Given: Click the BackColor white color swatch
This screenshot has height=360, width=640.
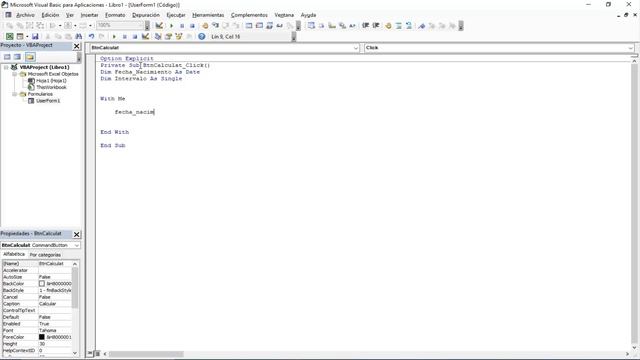Looking at the screenshot, I should [x=42, y=283].
